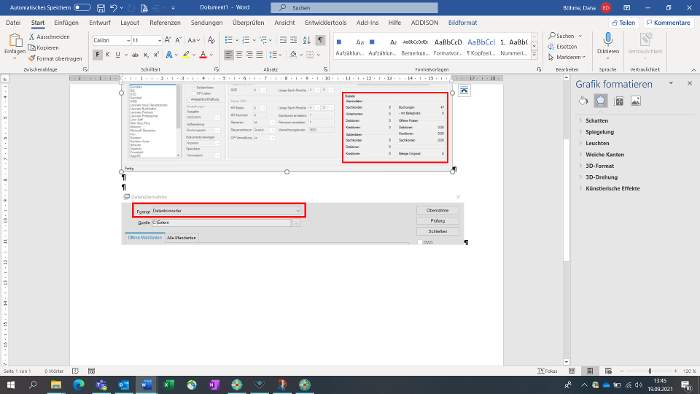Open the Kommentare button
The height and width of the screenshot is (394, 700).
(668, 23)
